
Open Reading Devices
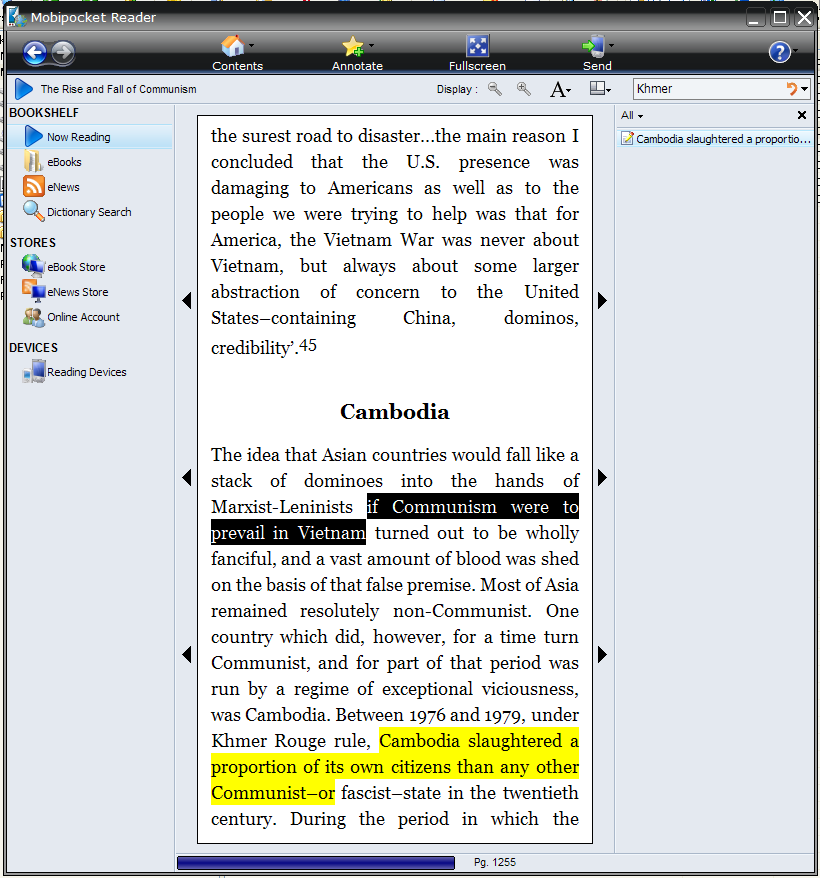(x=86, y=372)
